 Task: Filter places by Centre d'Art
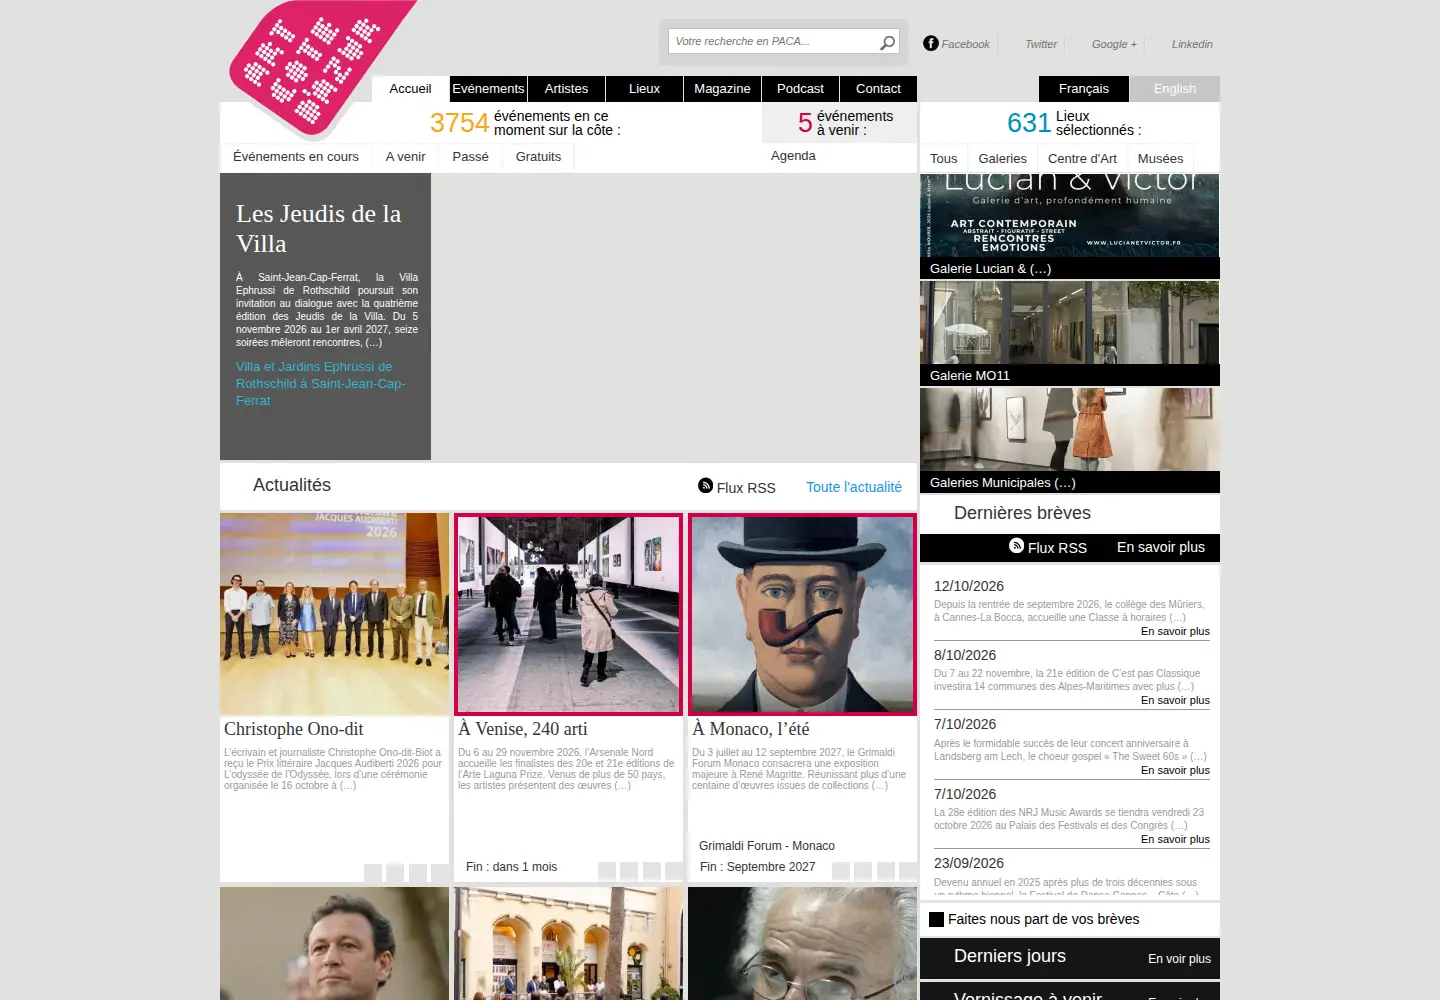tap(1082, 159)
